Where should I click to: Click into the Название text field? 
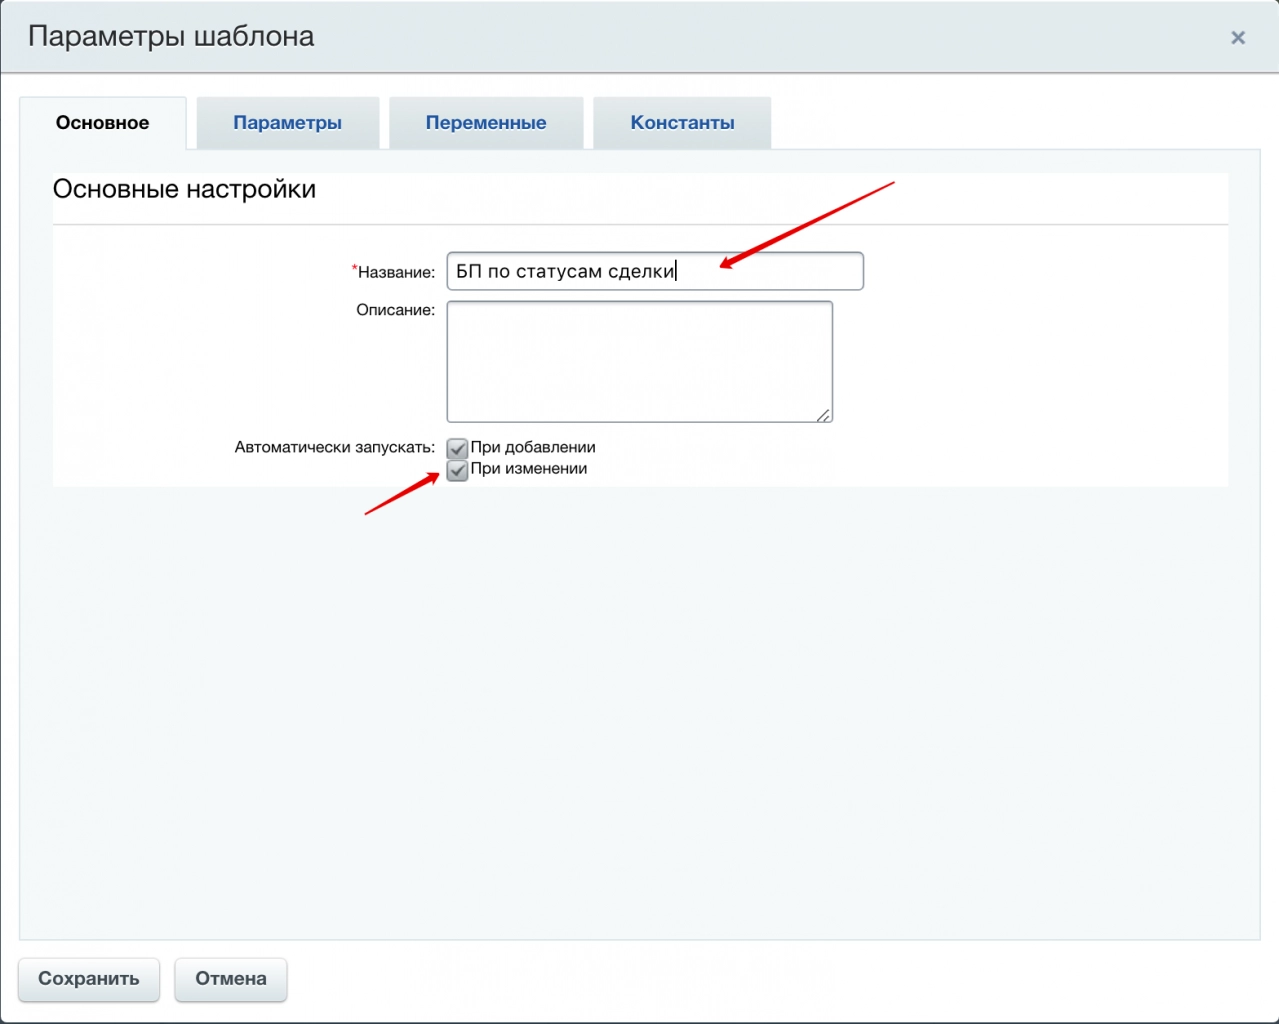[x=654, y=271]
